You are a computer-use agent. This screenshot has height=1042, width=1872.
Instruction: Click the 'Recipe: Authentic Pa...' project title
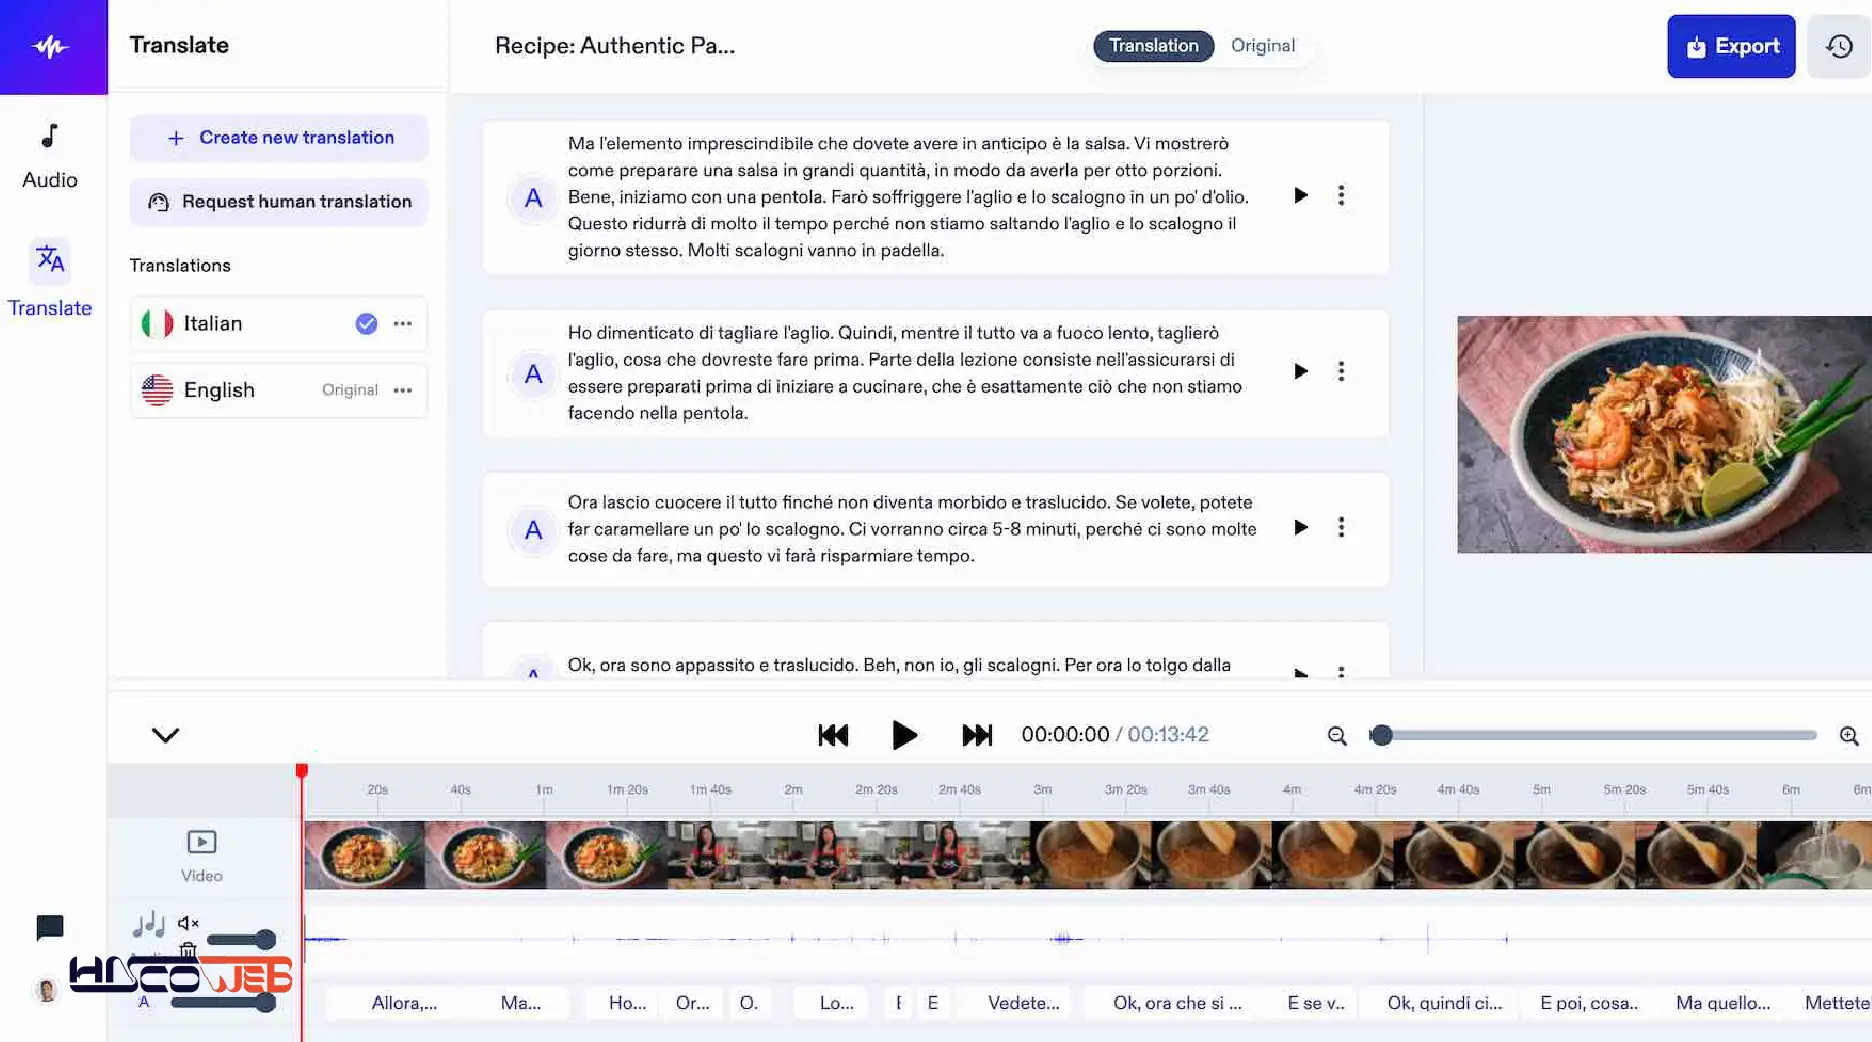coord(615,46)
